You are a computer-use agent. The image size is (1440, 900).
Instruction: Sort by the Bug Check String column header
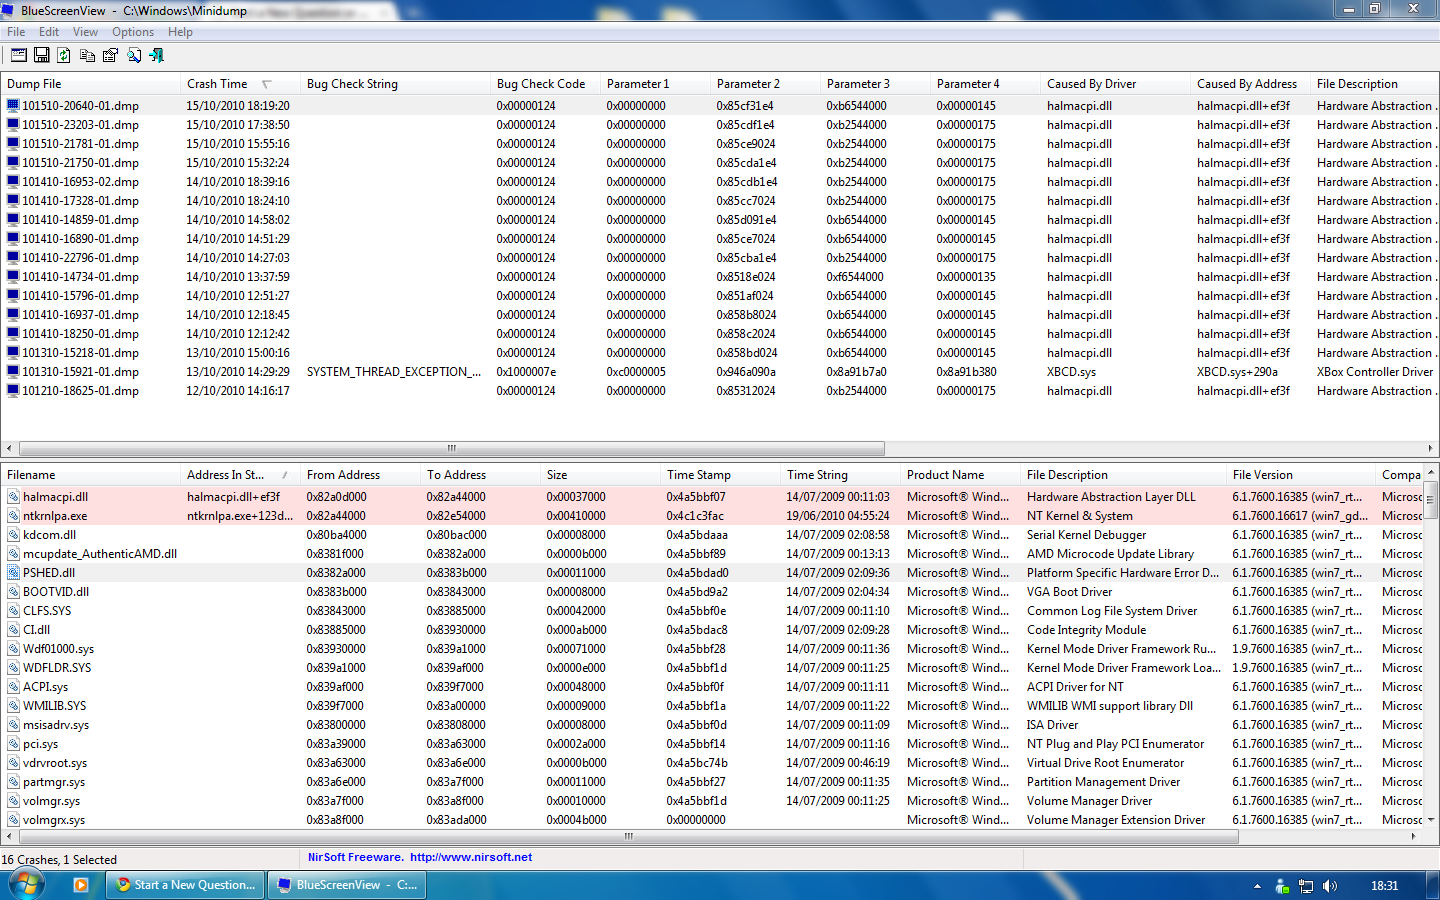pos(394,84)
